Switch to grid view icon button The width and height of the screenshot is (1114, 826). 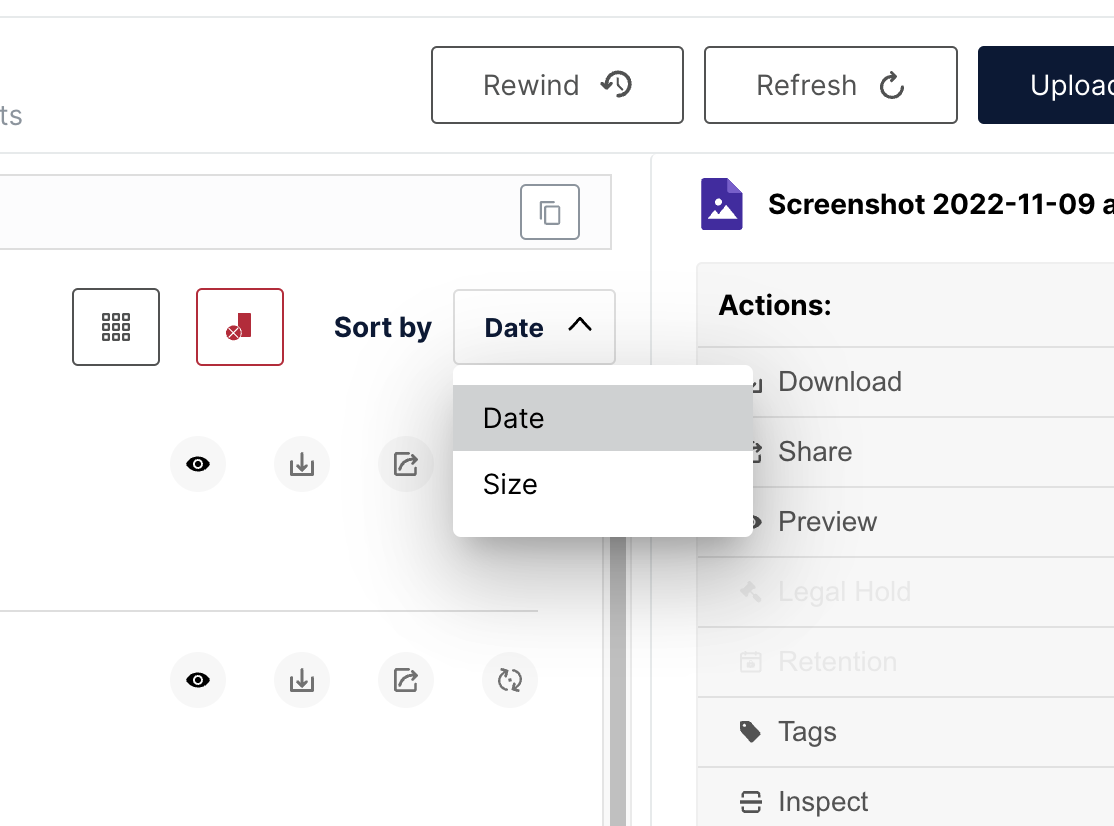[116, 327]
